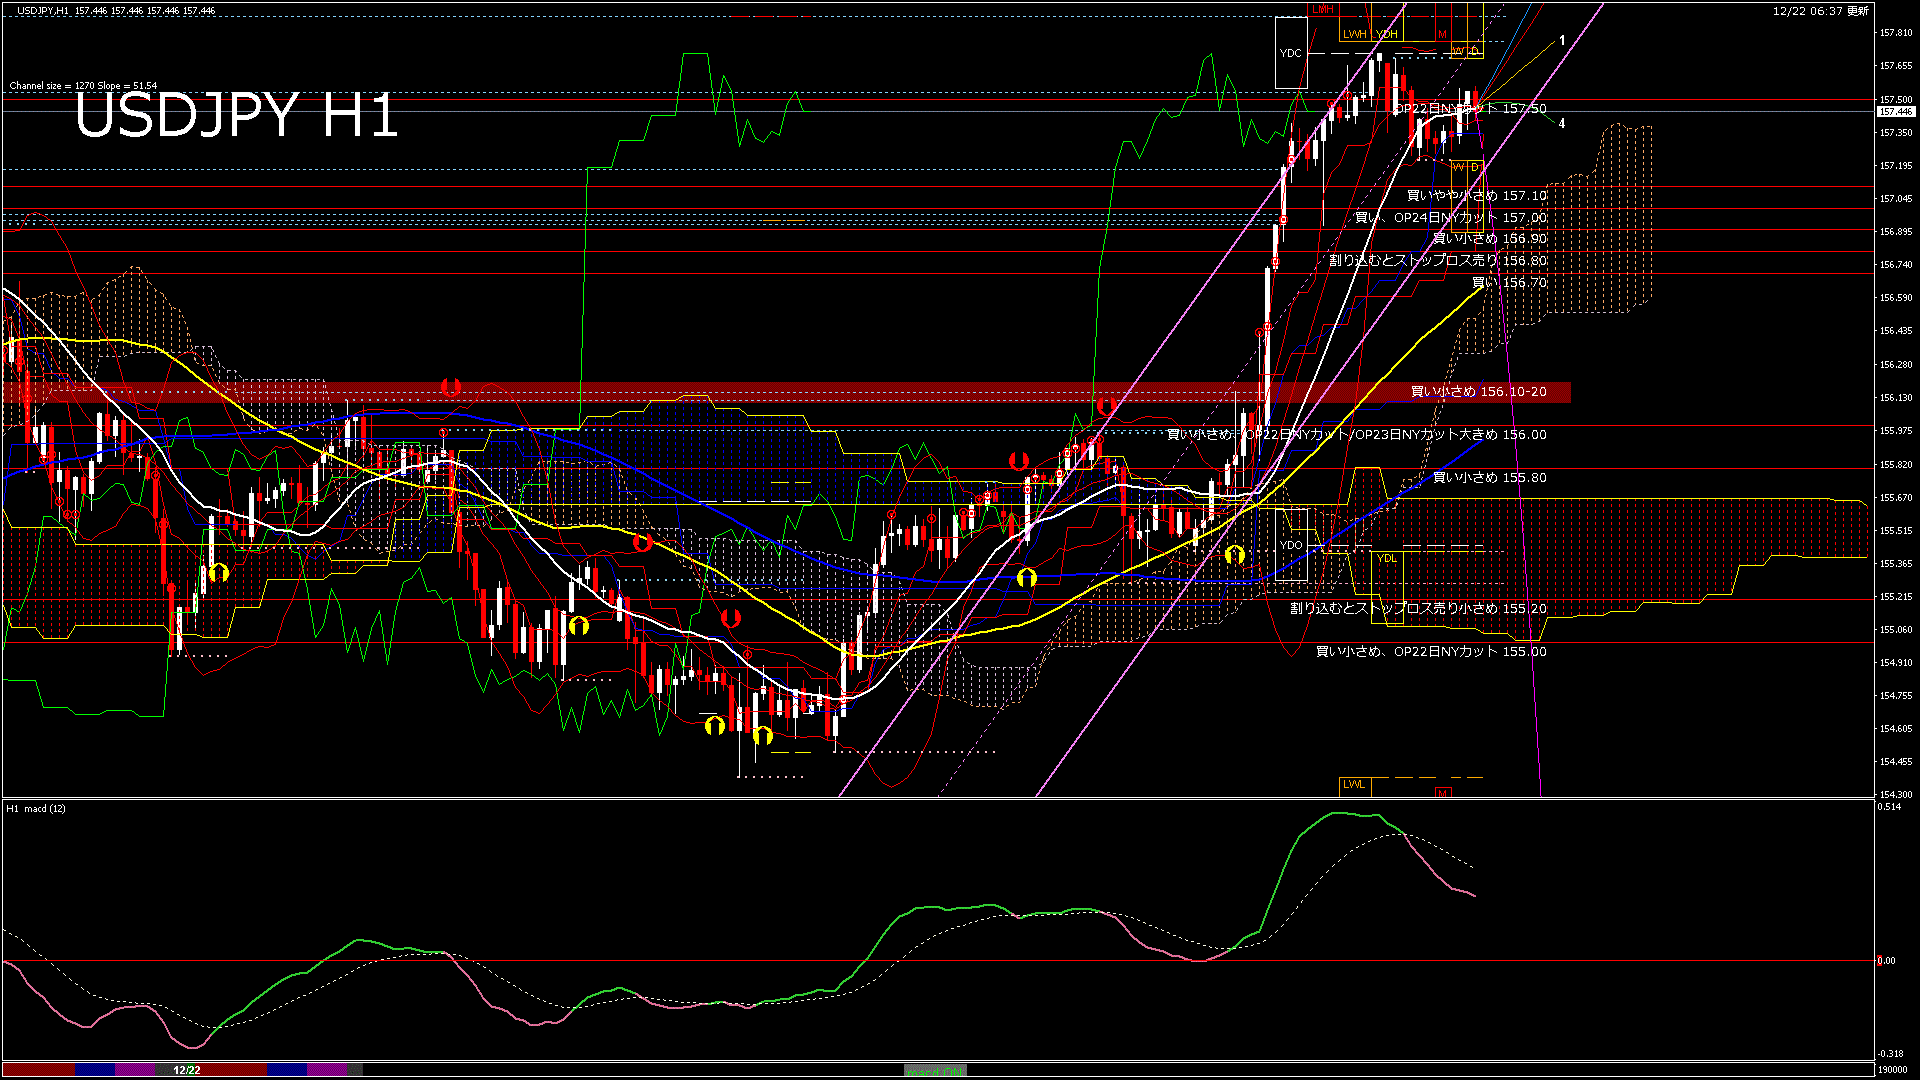Select the YDH level label
Image resolution: width=1920 pixels, height=1080 pixels.
point(1386,34)
